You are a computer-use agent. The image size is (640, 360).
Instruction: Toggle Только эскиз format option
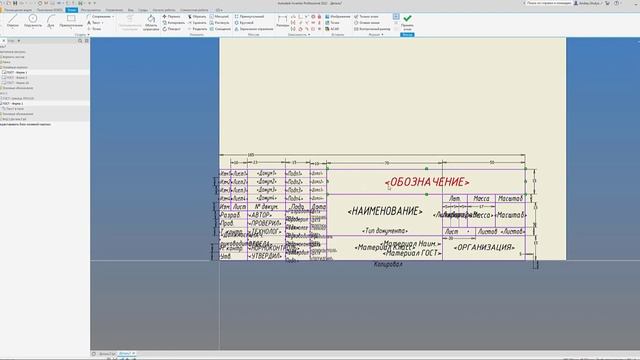click(366, 17)
